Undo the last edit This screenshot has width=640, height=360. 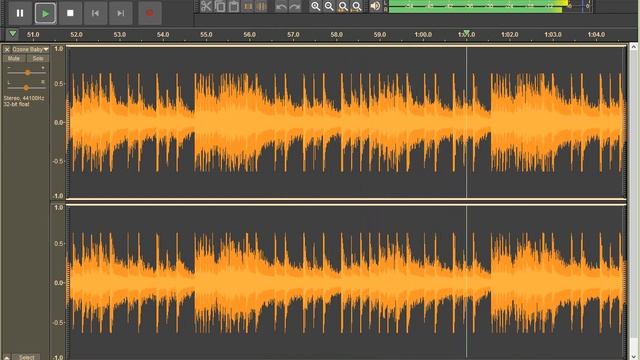tap(281, 6)
